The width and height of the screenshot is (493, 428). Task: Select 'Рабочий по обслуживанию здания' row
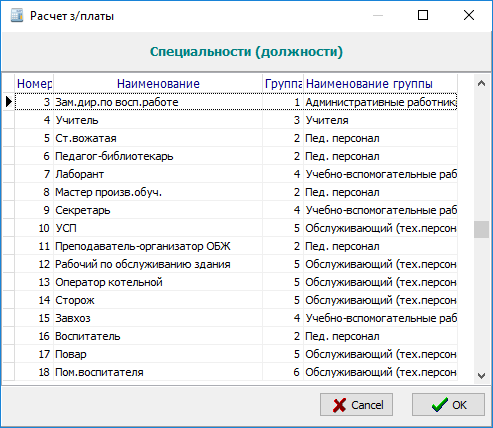236,264
